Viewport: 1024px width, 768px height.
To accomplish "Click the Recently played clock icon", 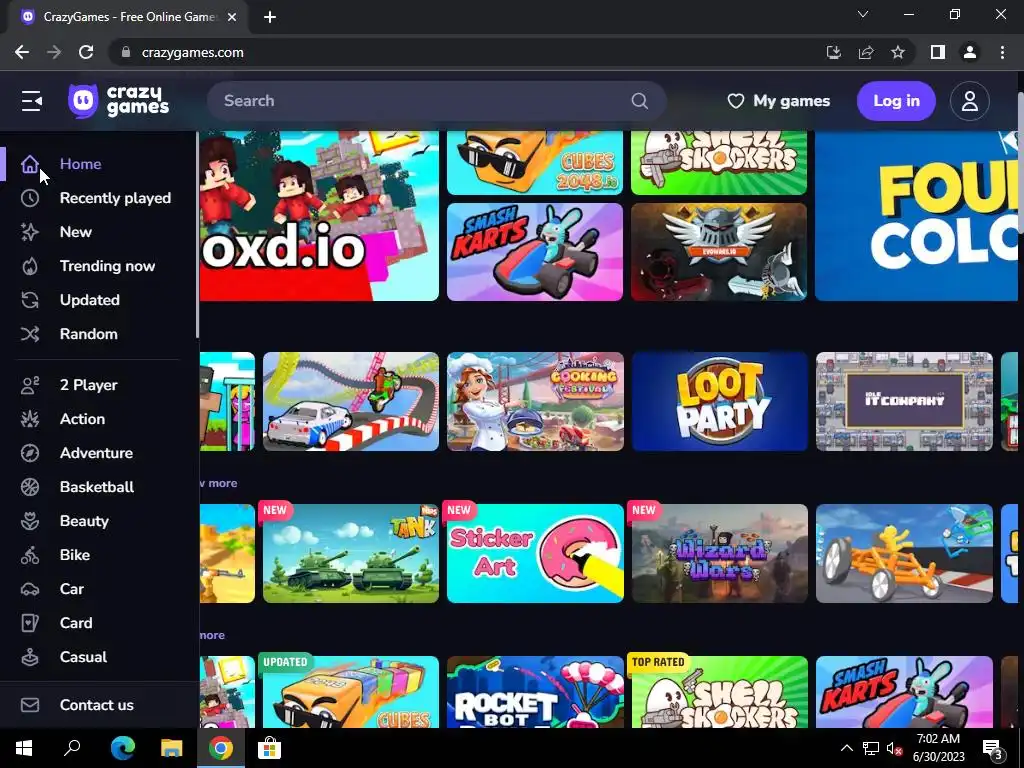I will [30, 198].
